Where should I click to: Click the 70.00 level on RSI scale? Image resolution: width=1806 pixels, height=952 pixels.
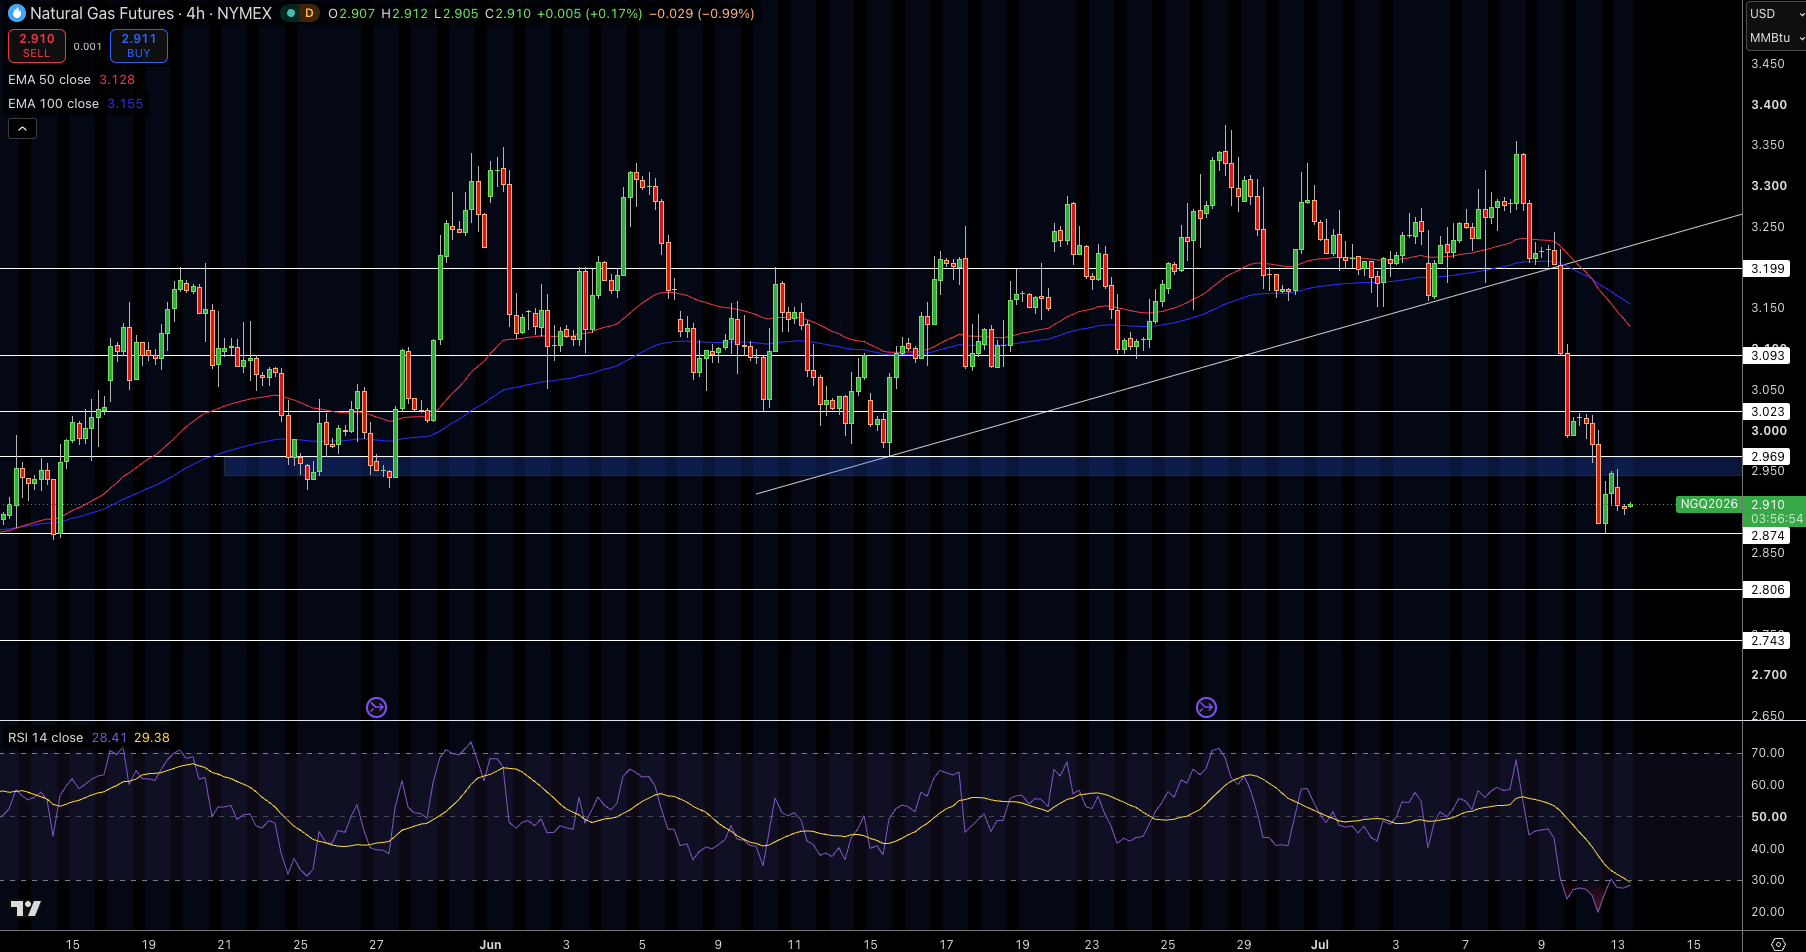click(1768, 753)
